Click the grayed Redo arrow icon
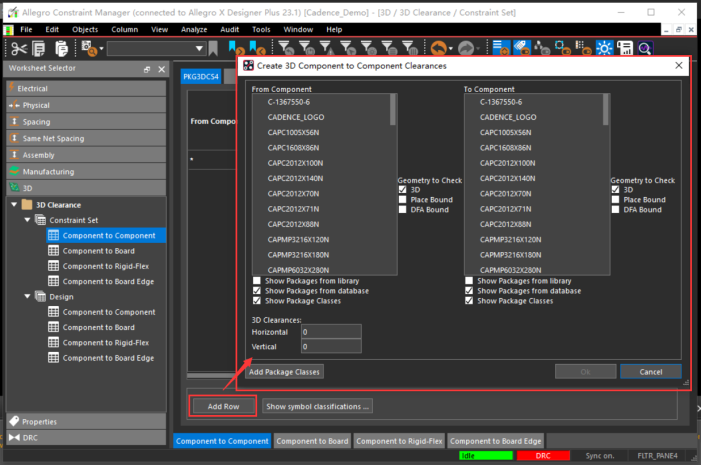The width and height of the screenshot is (701, 465). (x=466, y=48)
